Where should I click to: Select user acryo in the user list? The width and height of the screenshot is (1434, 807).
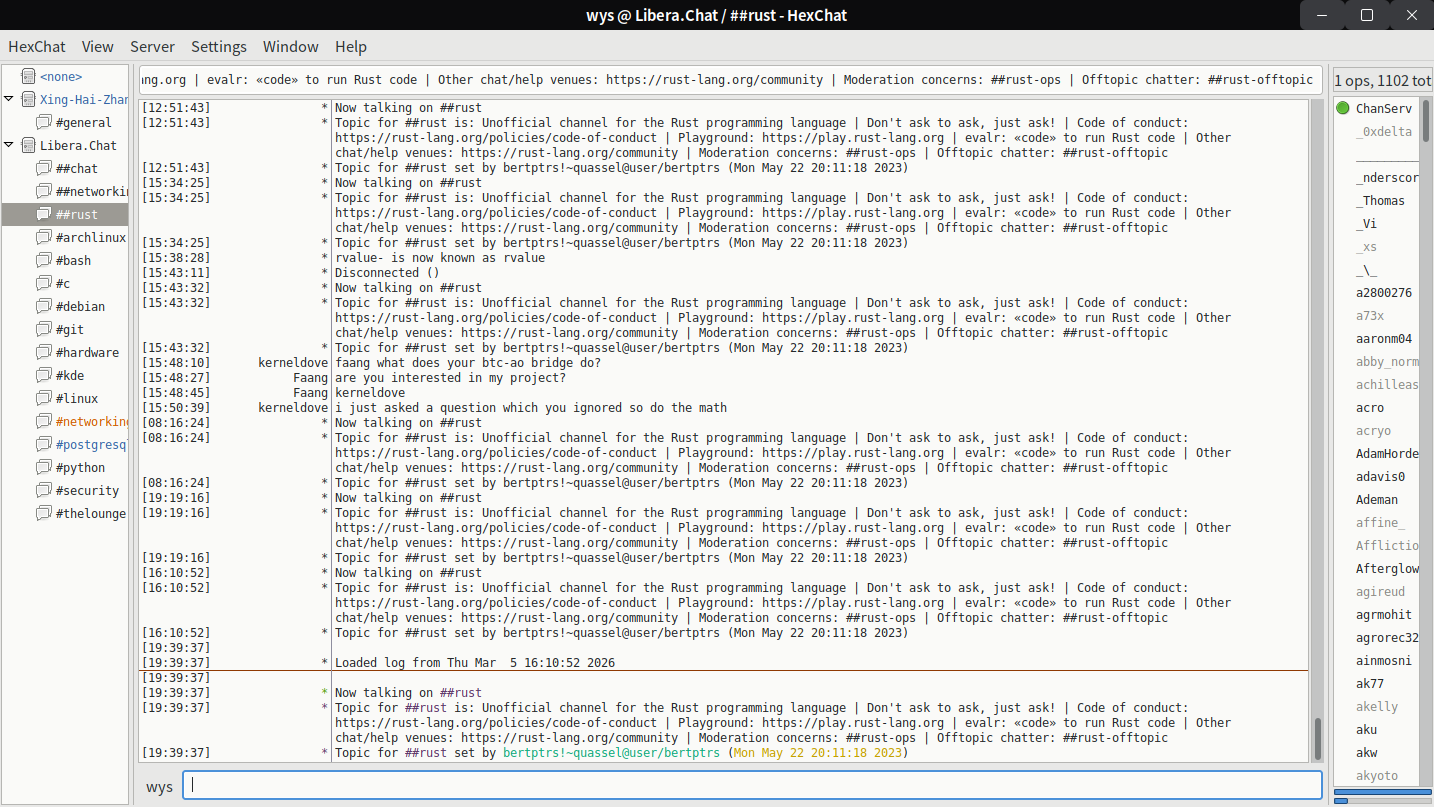click(1373, 430)
